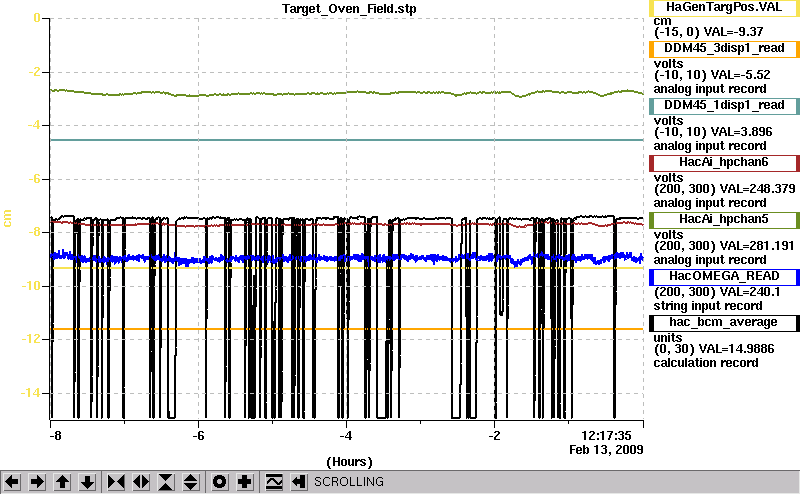Pan the plot down with the down arrow
The image size is (800, 494).
pyautogui.click(x=88, y=482)
